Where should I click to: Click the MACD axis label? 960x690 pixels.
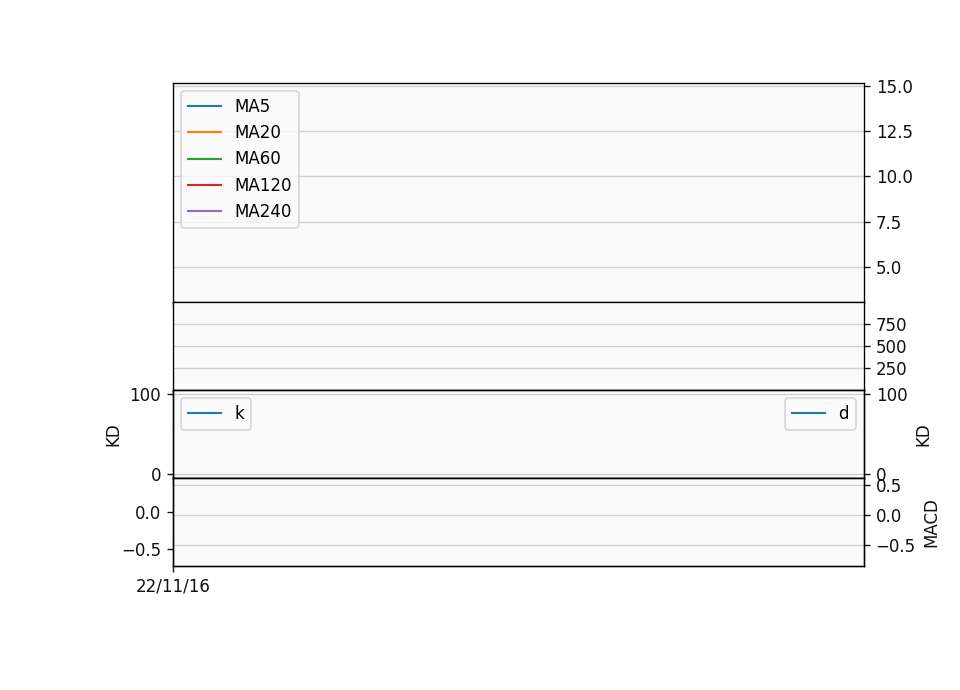coord(931,524)
